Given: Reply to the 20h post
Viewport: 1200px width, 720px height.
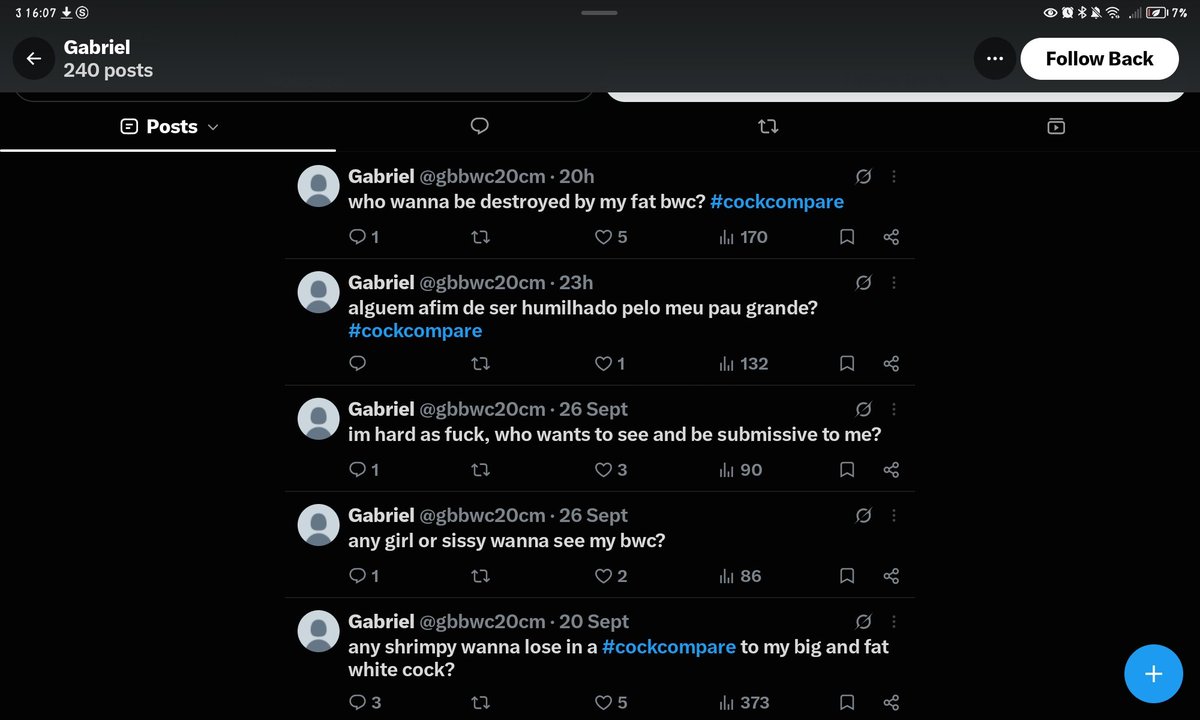Looking at the screenshot, I should pos(363,237).
